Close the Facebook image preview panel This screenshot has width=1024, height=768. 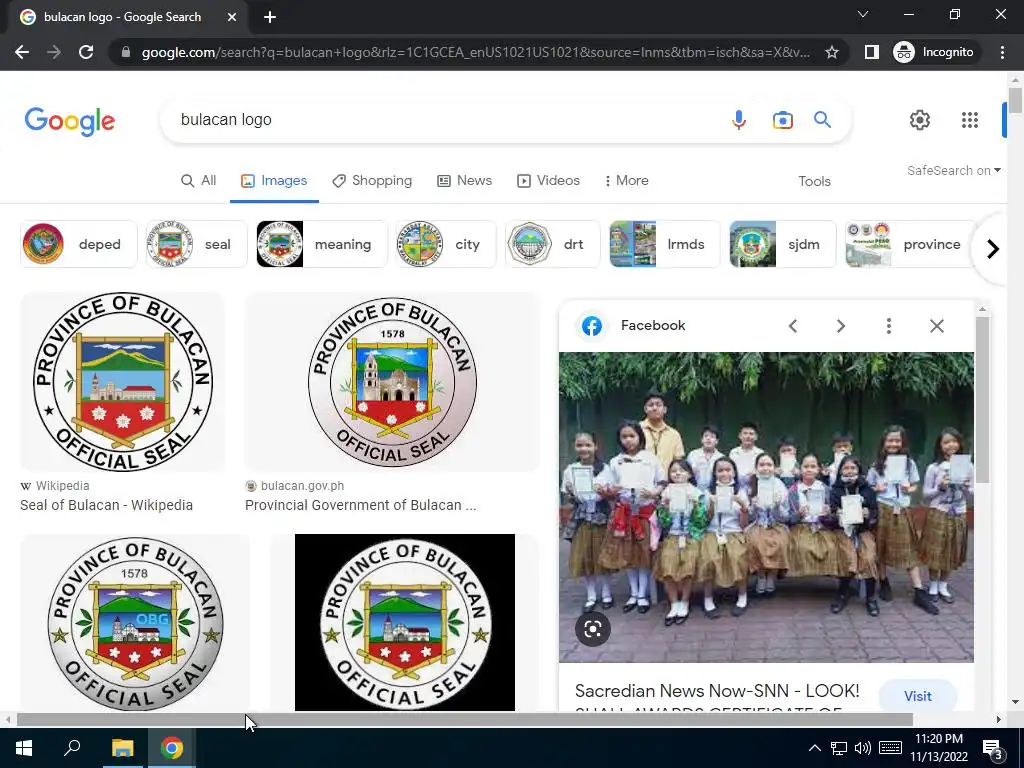tap(936, 326)
